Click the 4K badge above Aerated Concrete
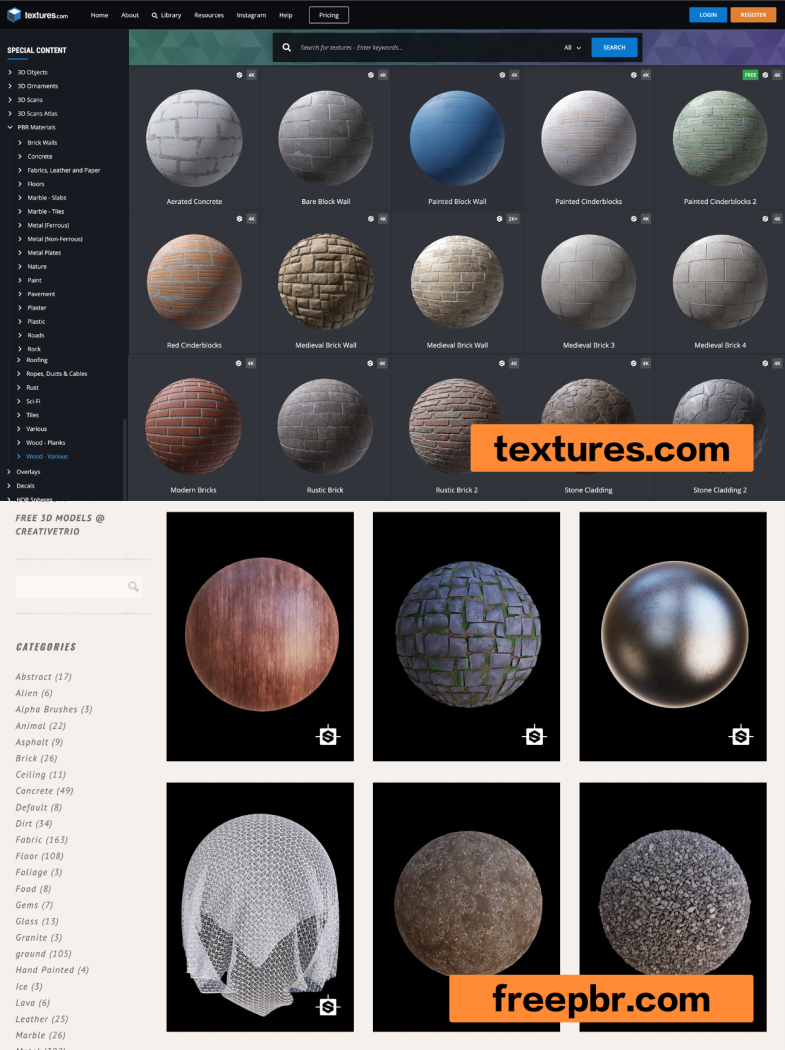Screen dimensions: 785x1050 pos(251,75)
